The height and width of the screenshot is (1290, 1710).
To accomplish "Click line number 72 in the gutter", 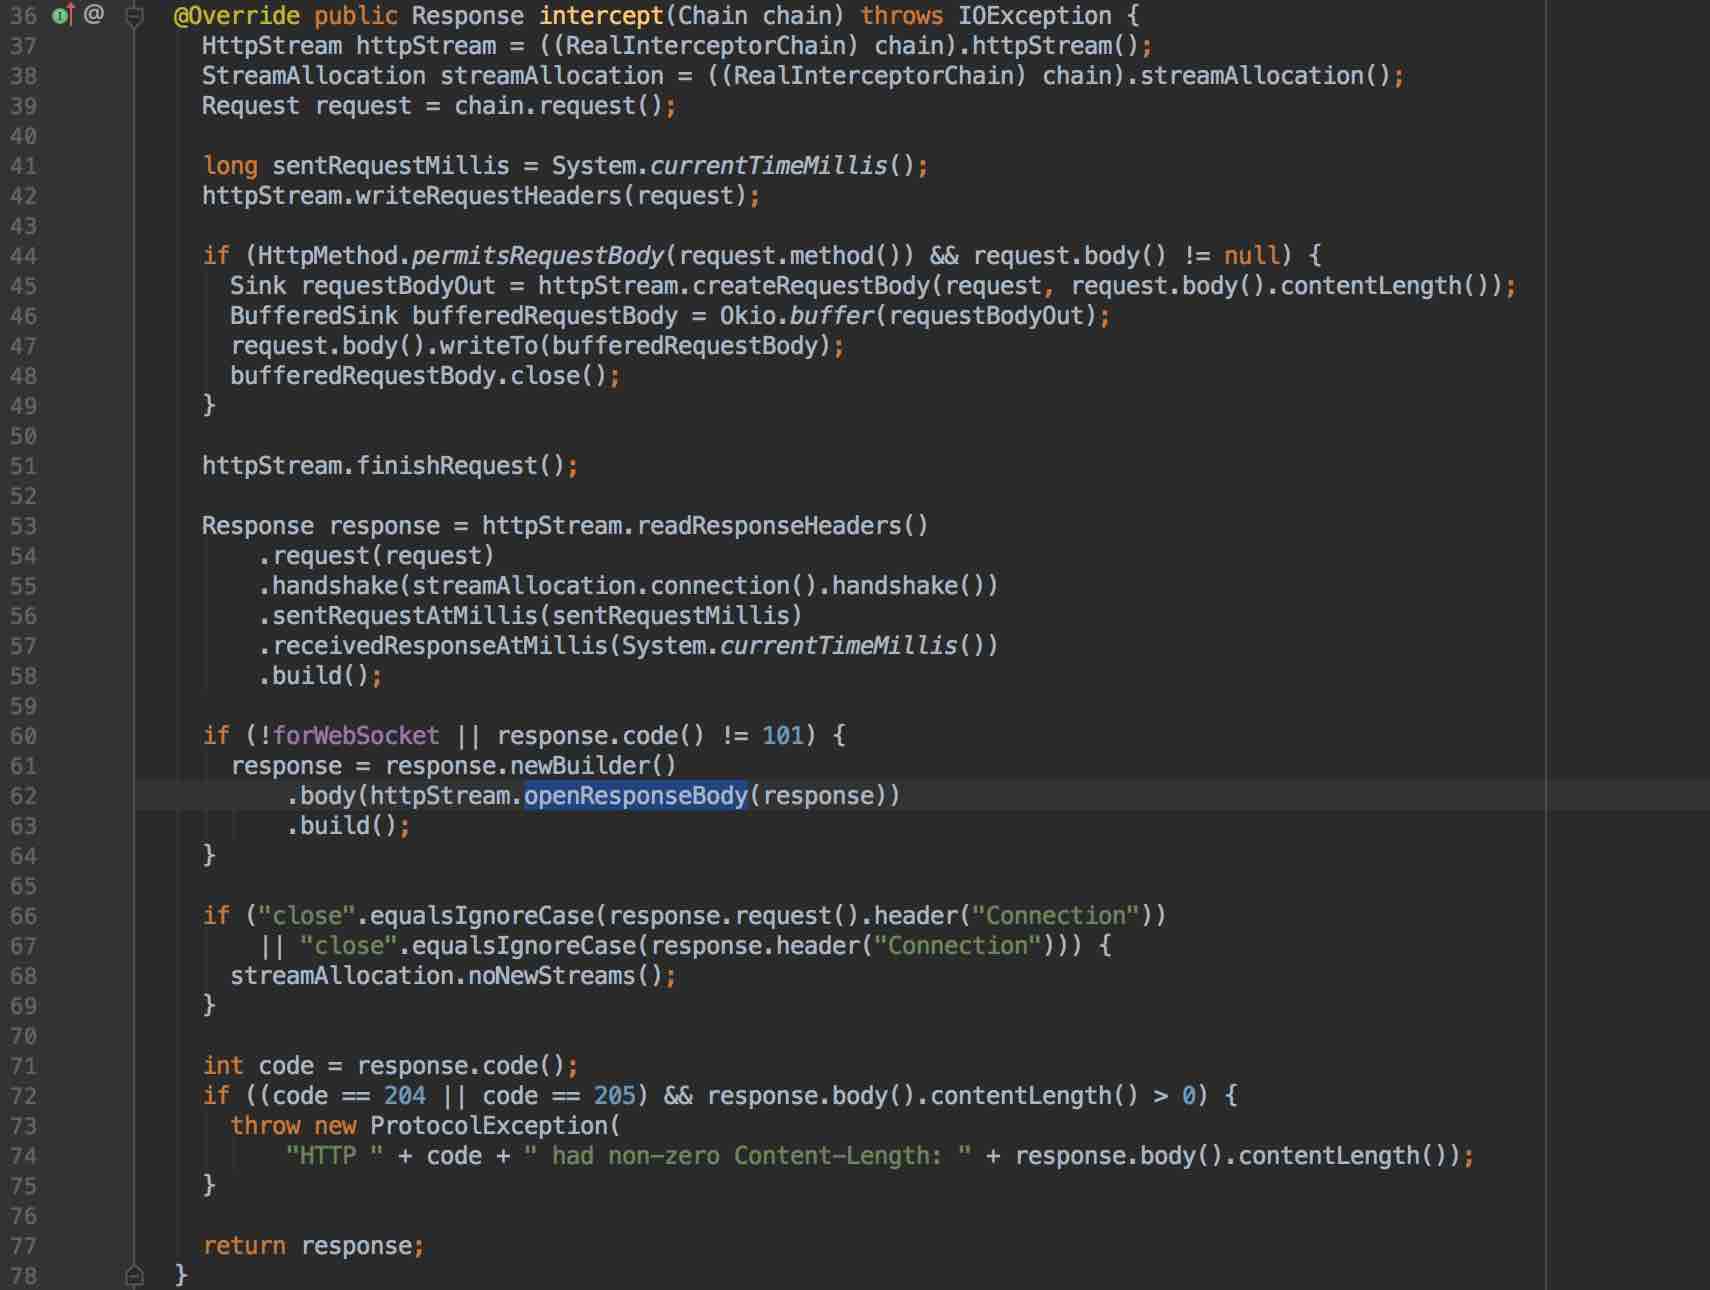I will [23, 1096].
